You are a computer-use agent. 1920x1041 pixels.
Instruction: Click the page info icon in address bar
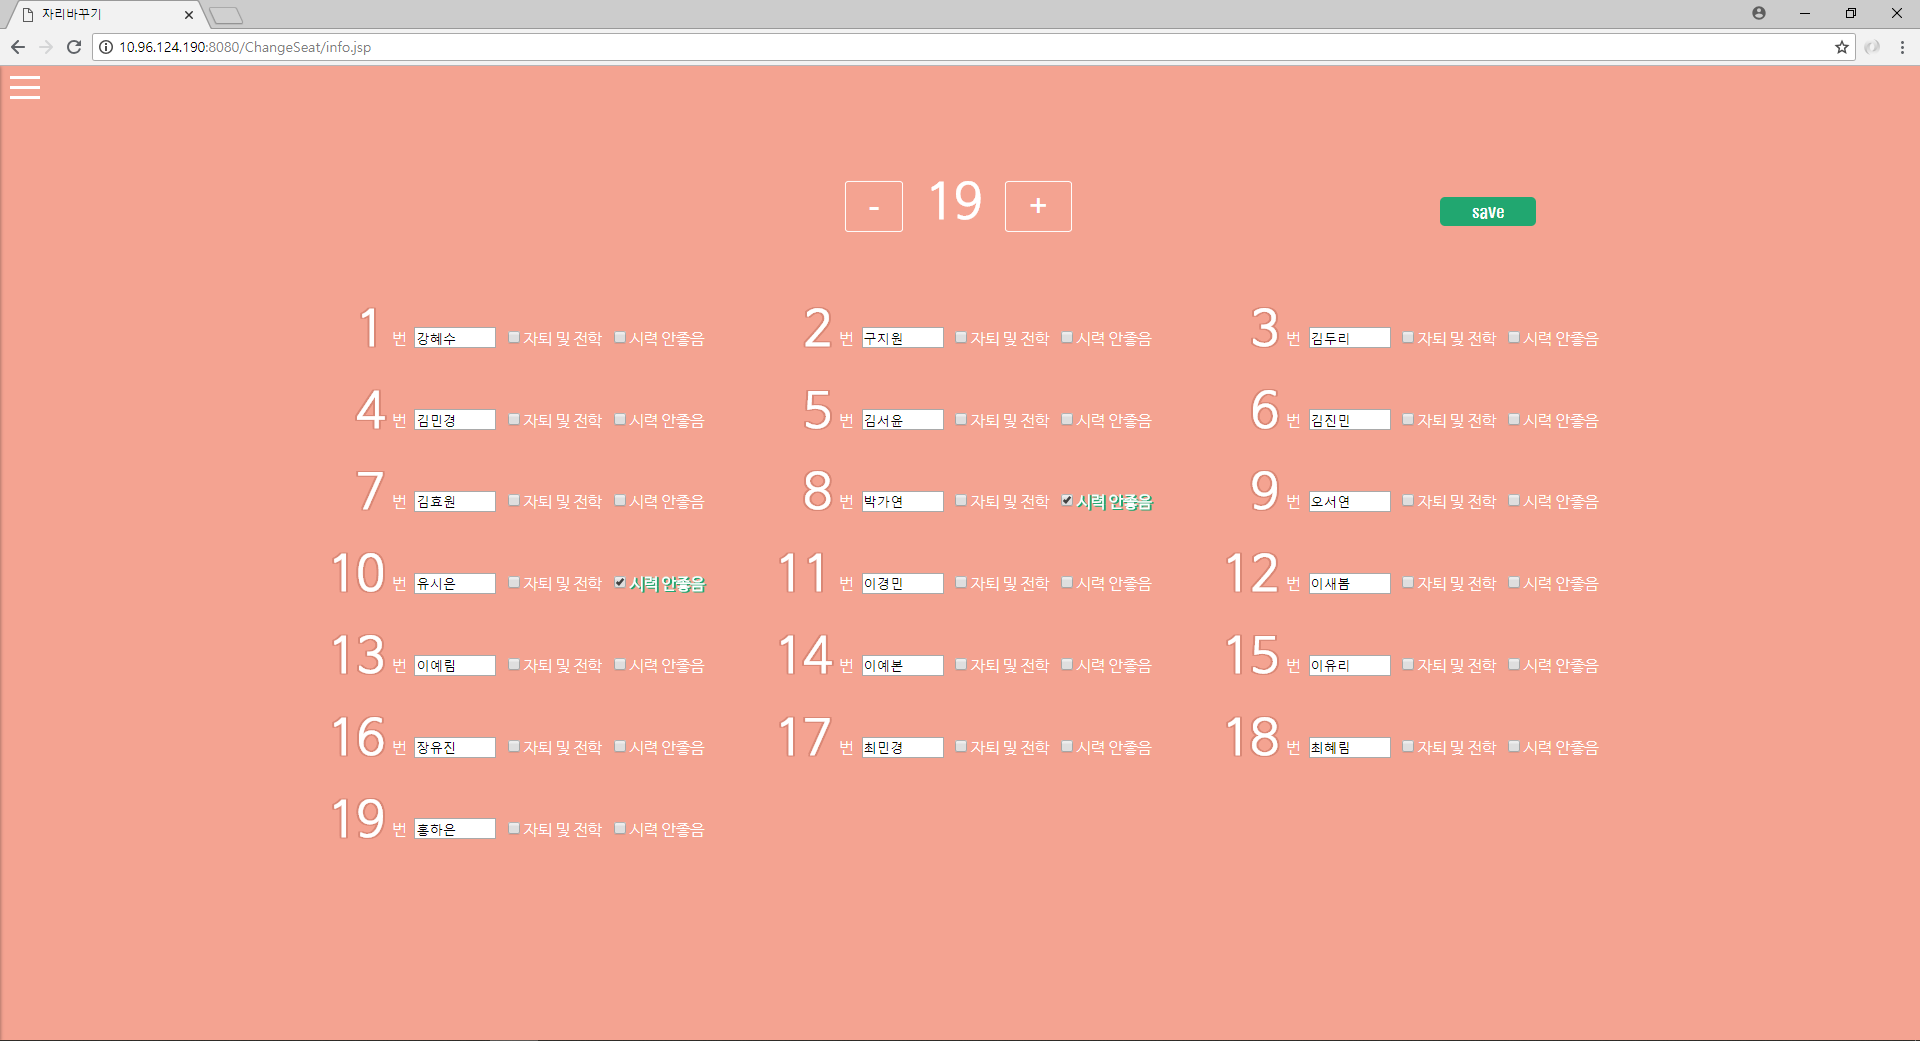pyautogui.click(x=104, y=46)
